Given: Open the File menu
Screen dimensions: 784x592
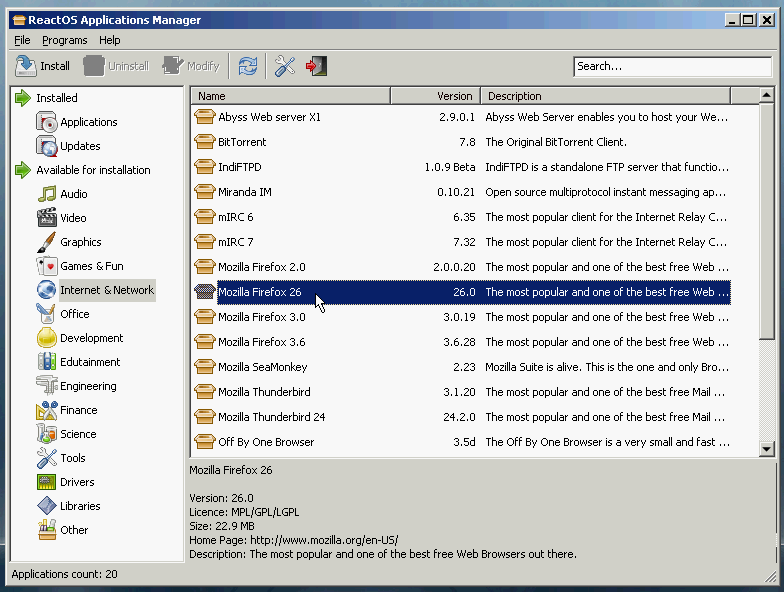Looking at the screenshot, I should pyautogui.click(x=22, y=40).
